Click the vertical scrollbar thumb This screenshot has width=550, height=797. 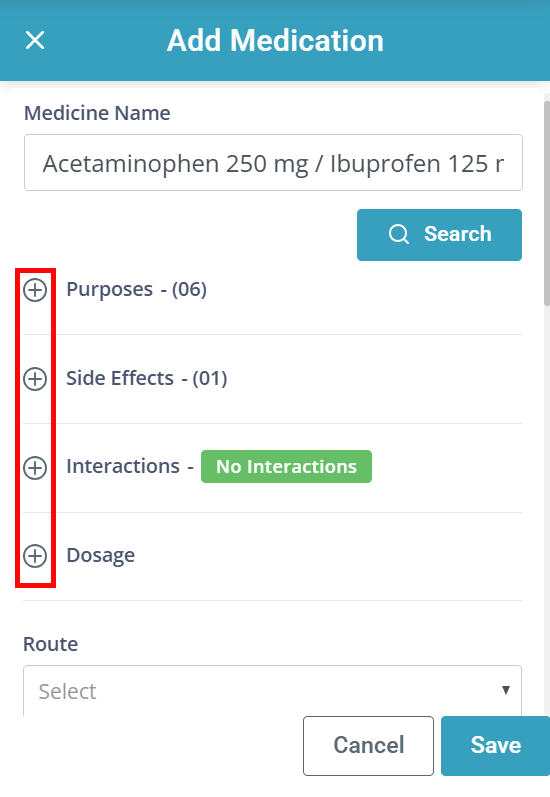tap(547, 203)
